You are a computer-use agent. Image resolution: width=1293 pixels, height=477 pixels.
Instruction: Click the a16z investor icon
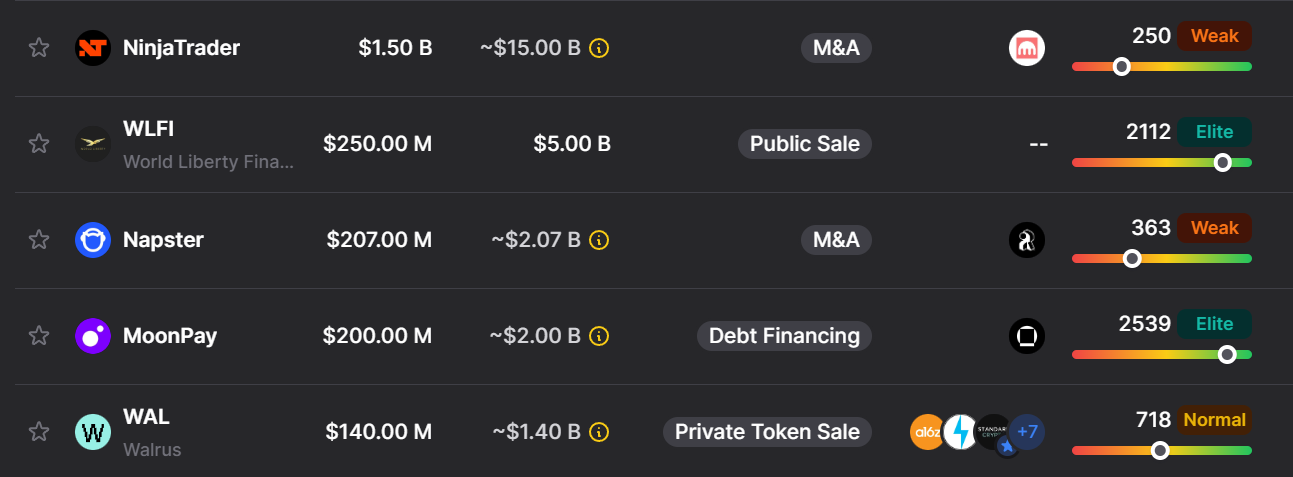point(927,432)
